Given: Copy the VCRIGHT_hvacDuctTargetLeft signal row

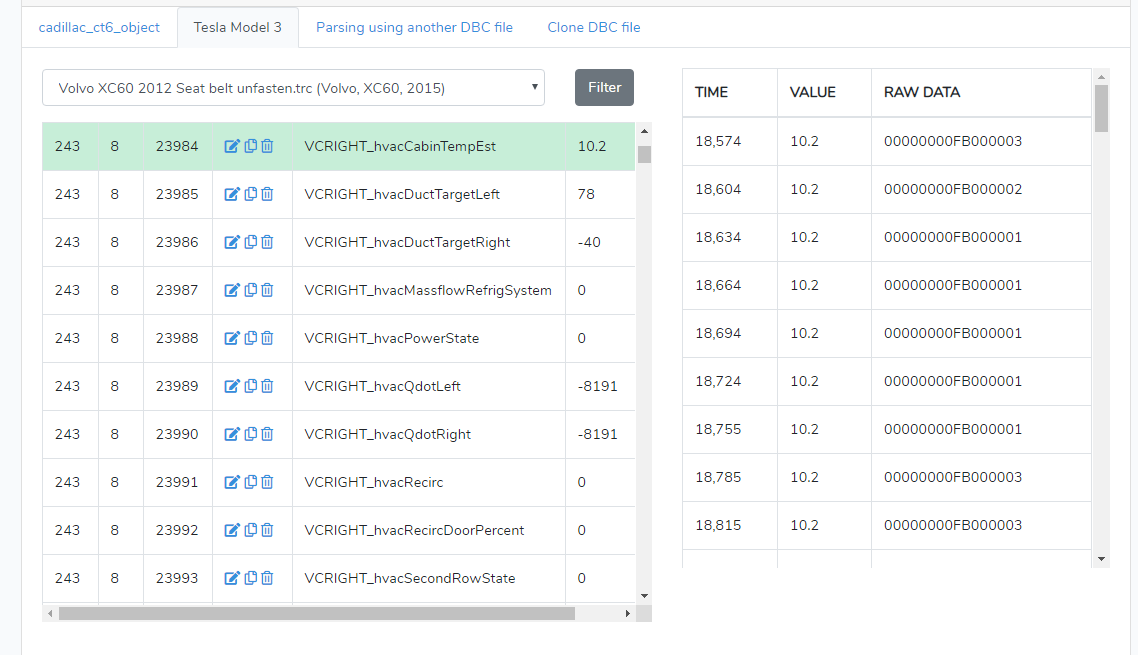Looking at the screenshot, I should 250,194.
